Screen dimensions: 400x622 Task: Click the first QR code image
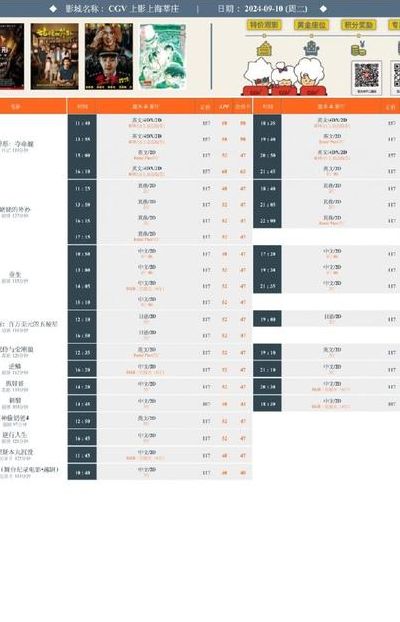tap(366, 77)
